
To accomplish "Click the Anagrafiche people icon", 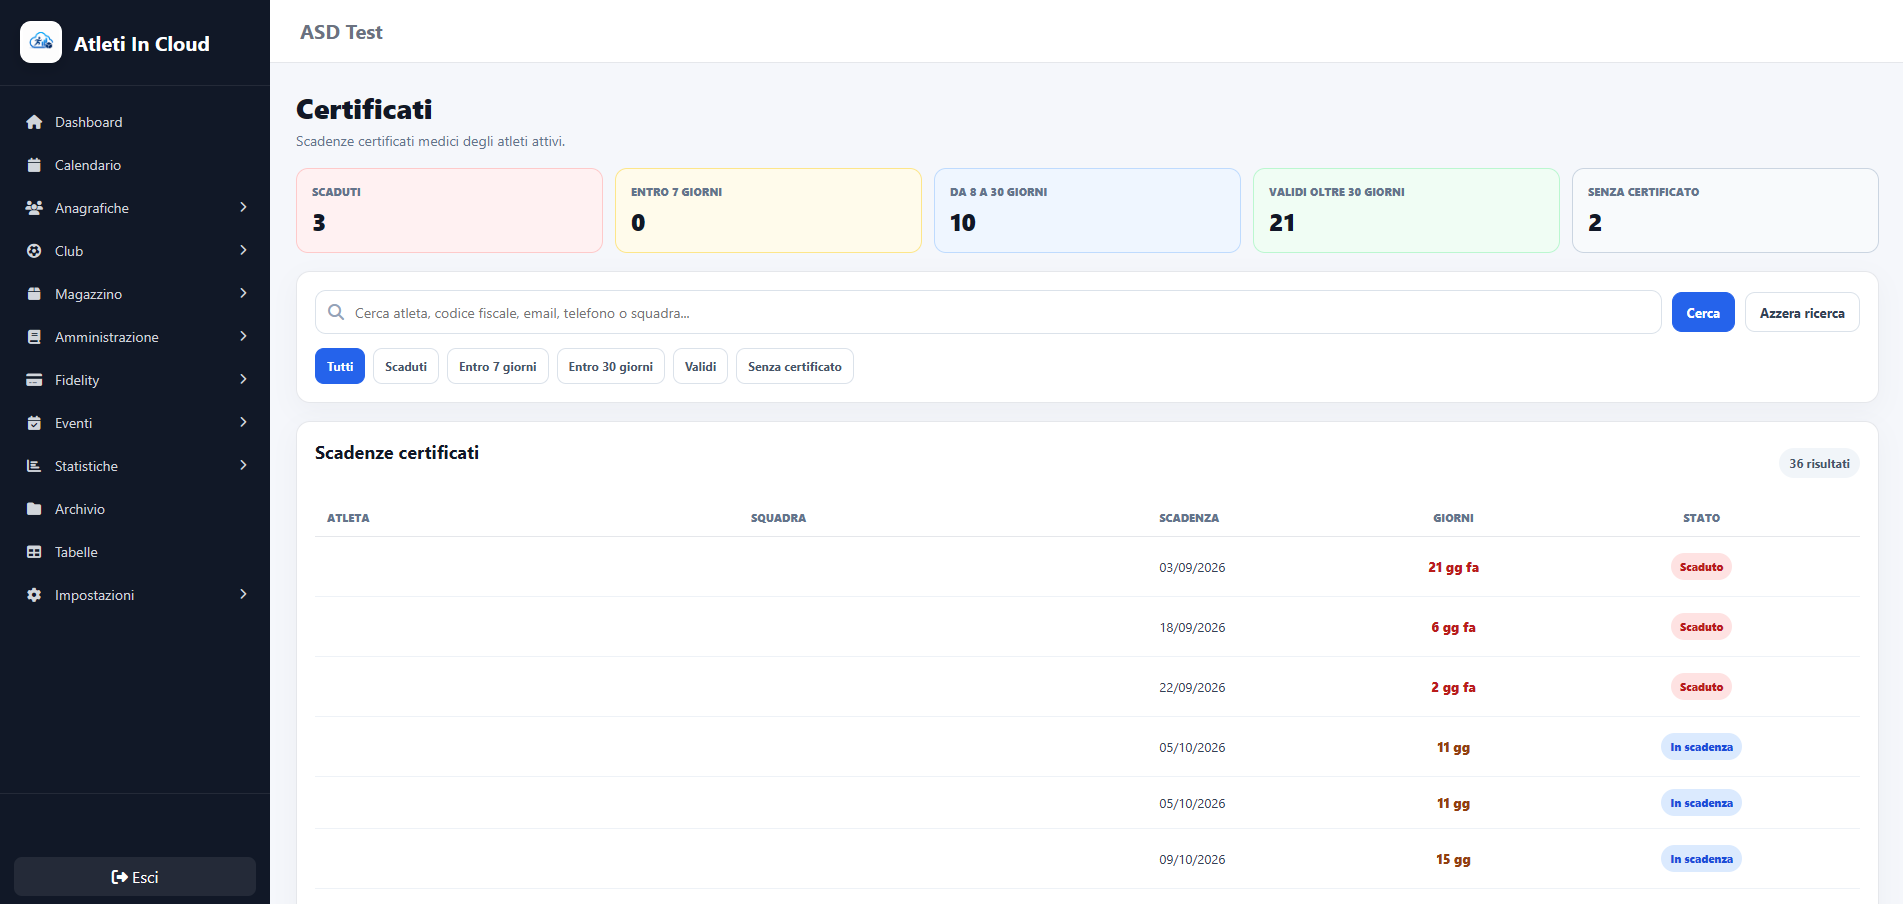I will 34,208.
